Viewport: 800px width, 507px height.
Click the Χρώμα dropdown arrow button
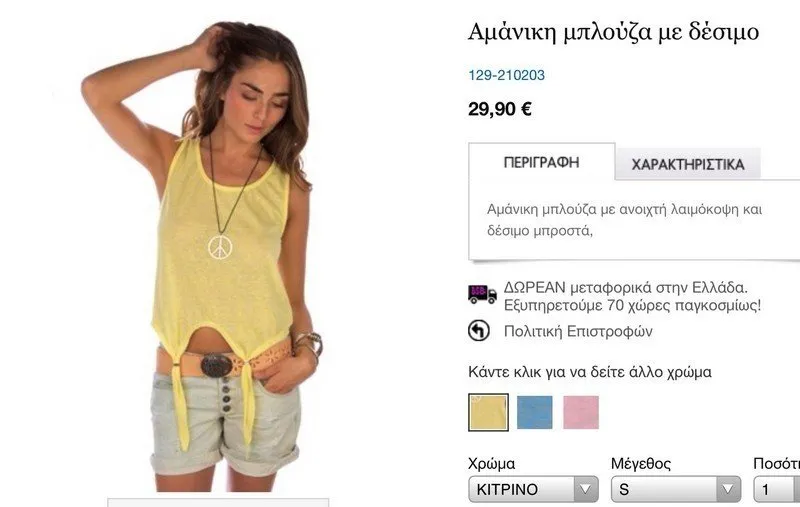point(585,489)
